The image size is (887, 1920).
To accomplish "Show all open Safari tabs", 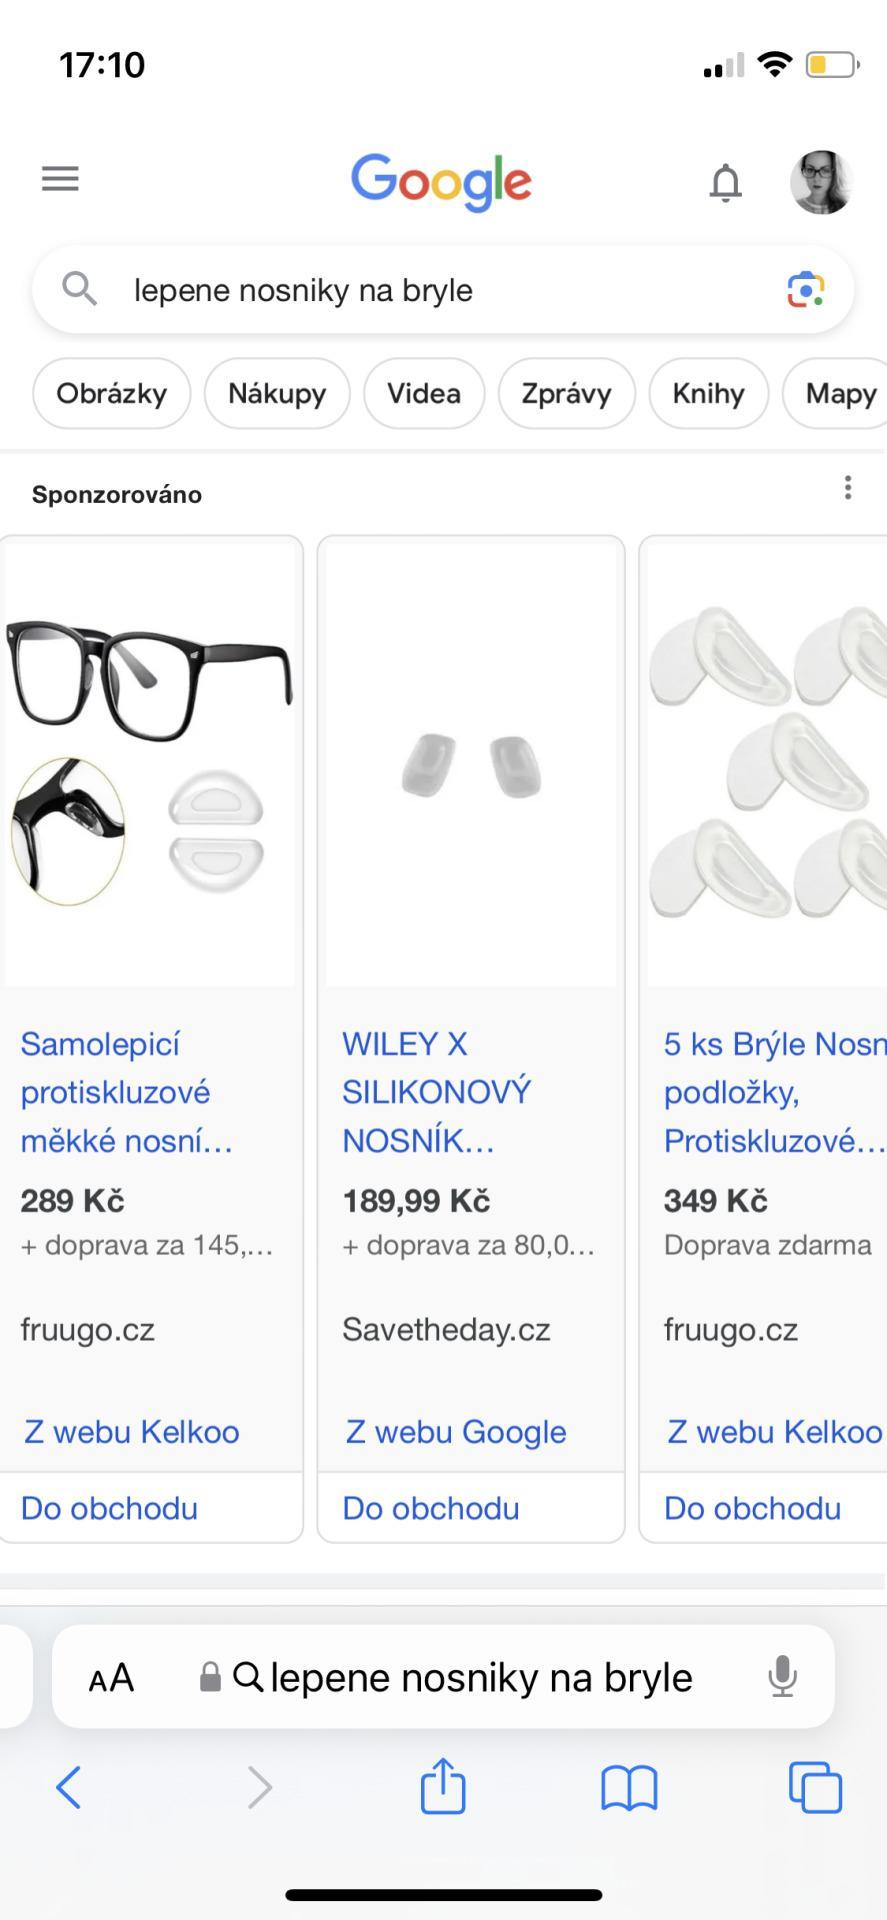I will coord(815,1787).
